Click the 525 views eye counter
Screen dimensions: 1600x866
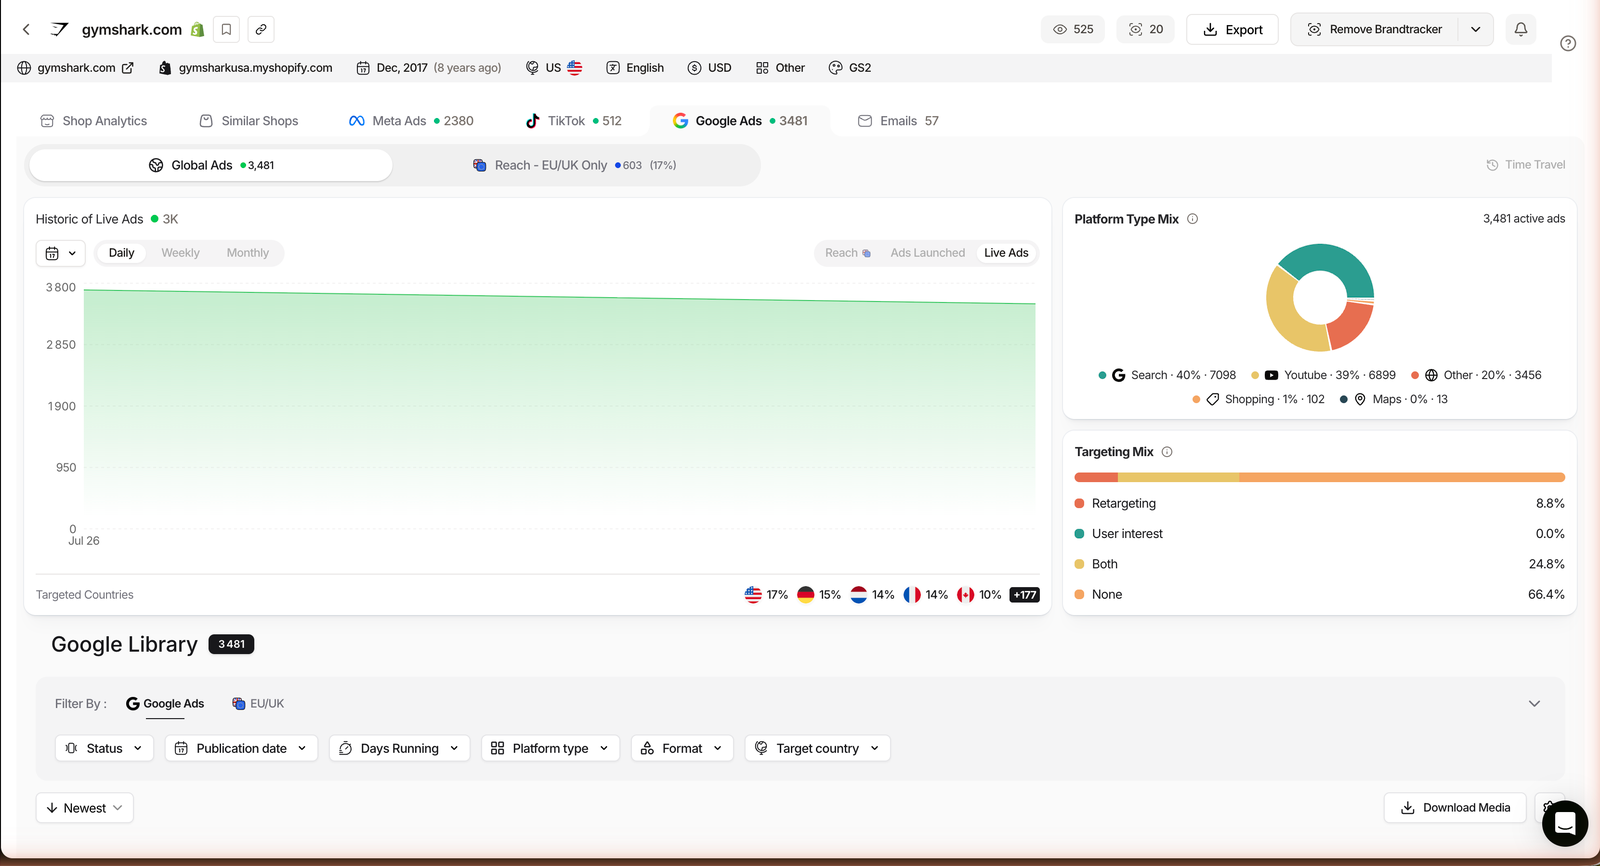pos(1073,29)
